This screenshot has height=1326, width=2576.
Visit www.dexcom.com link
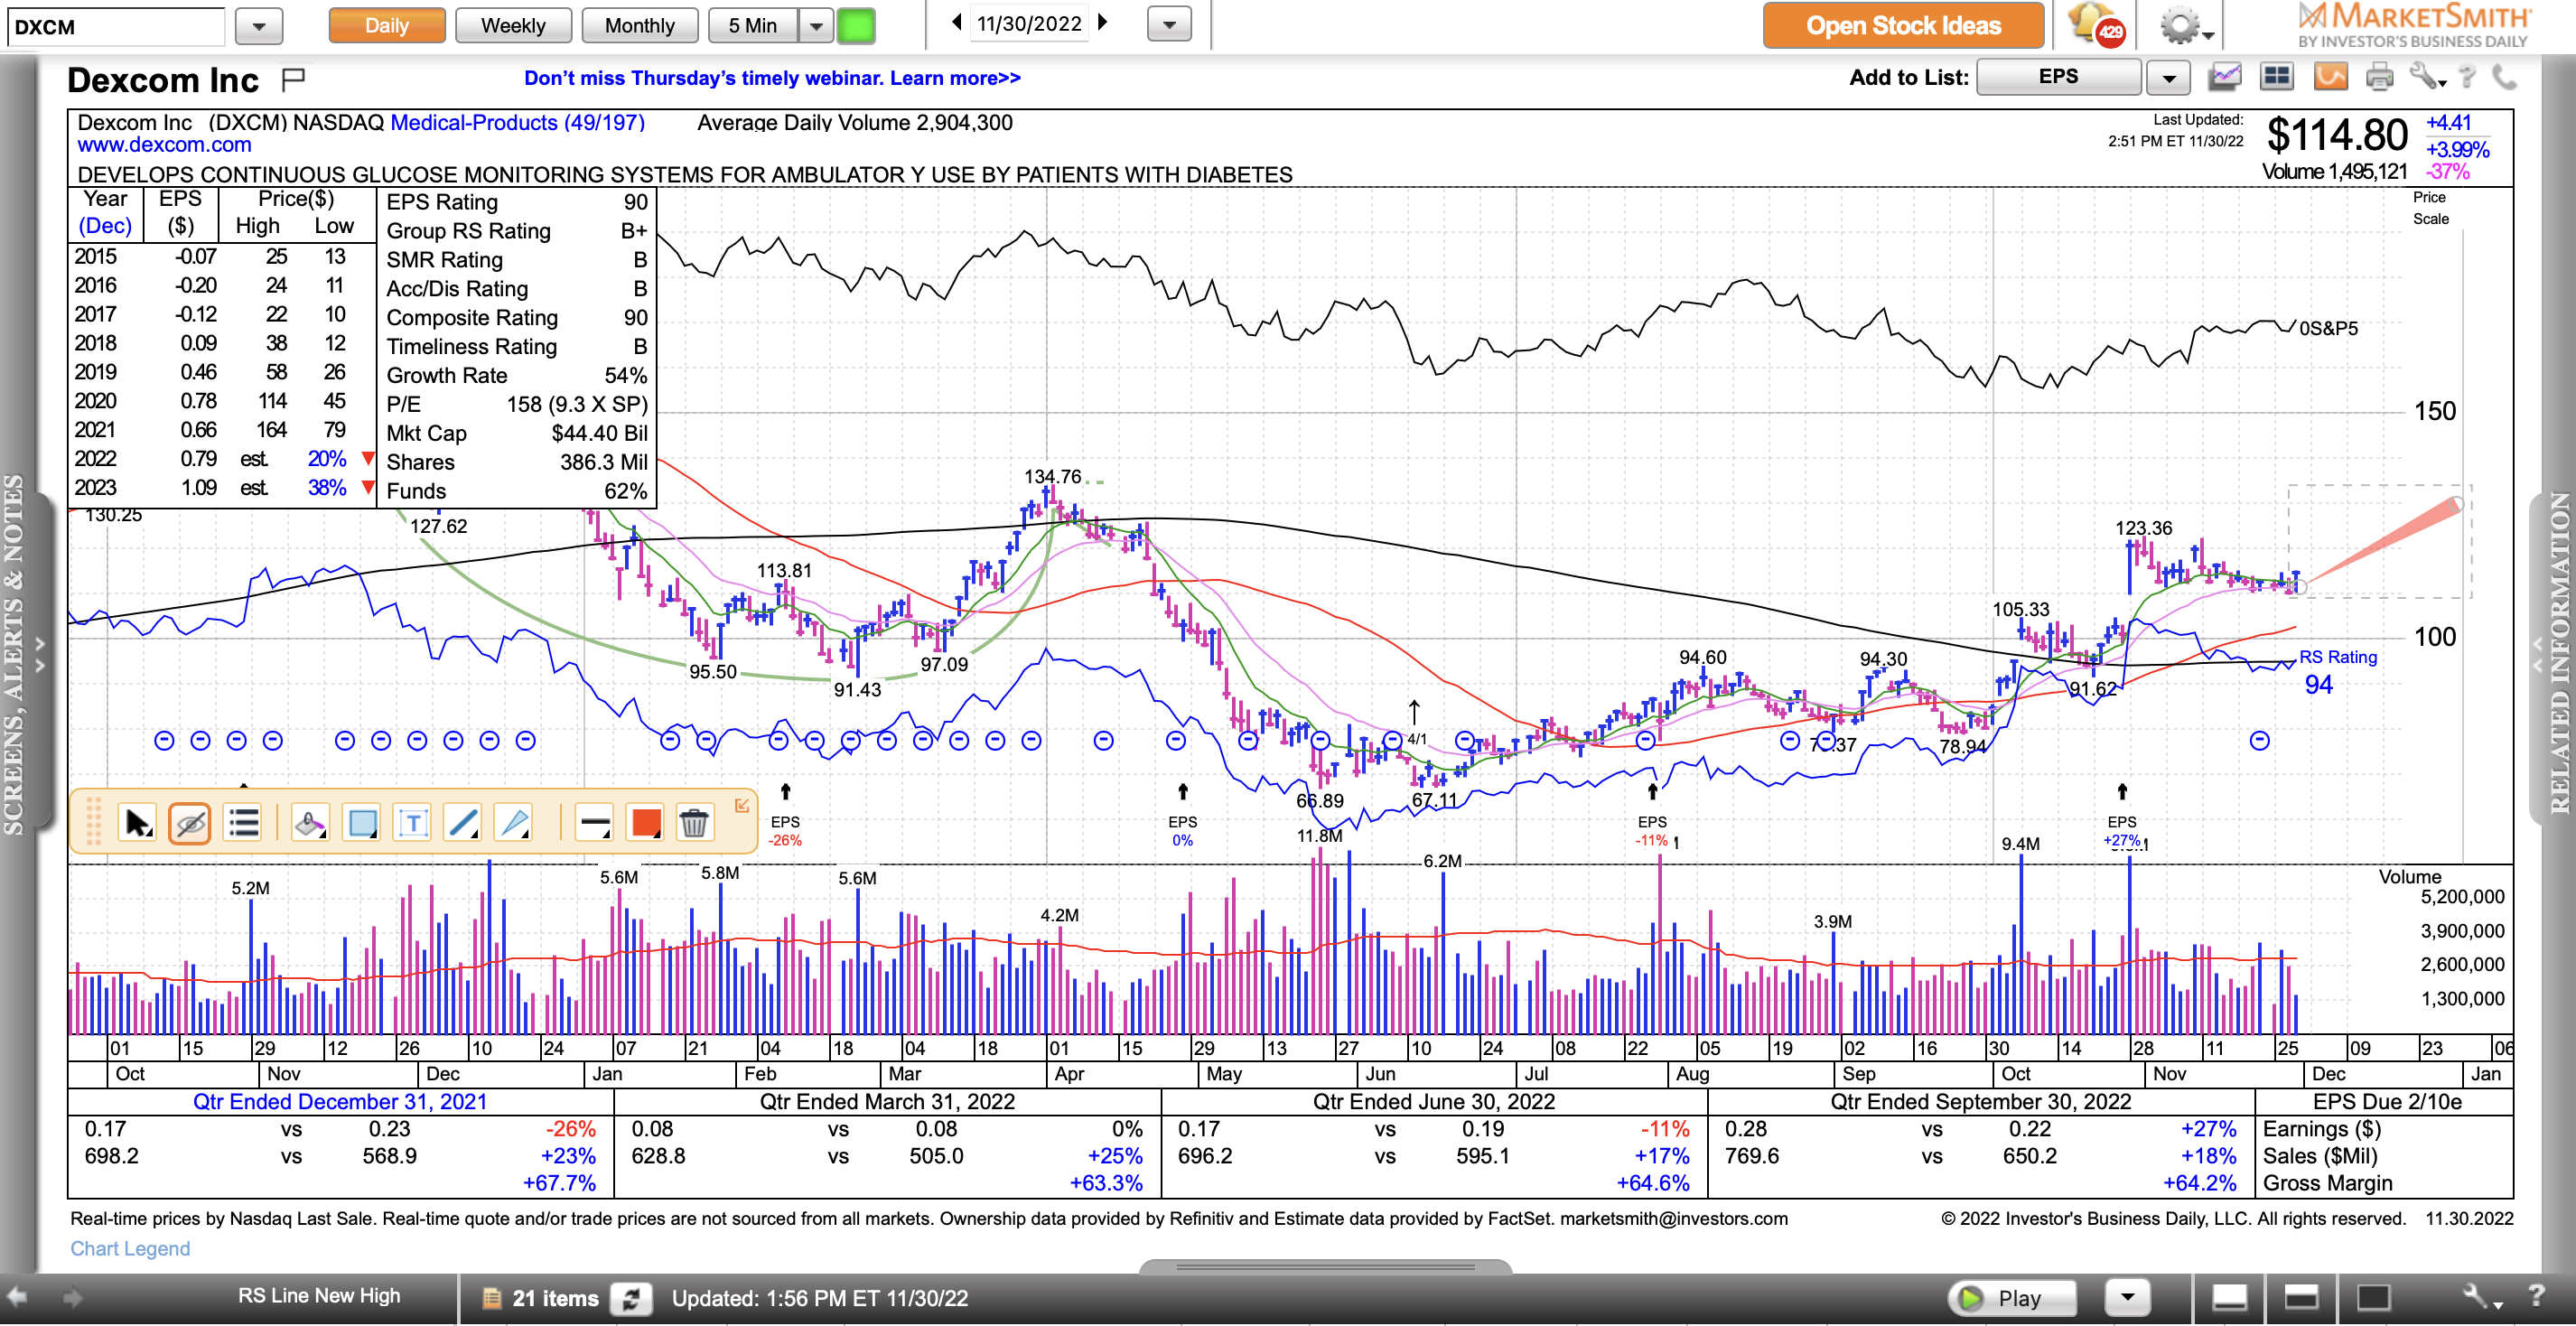pos(164,145)
